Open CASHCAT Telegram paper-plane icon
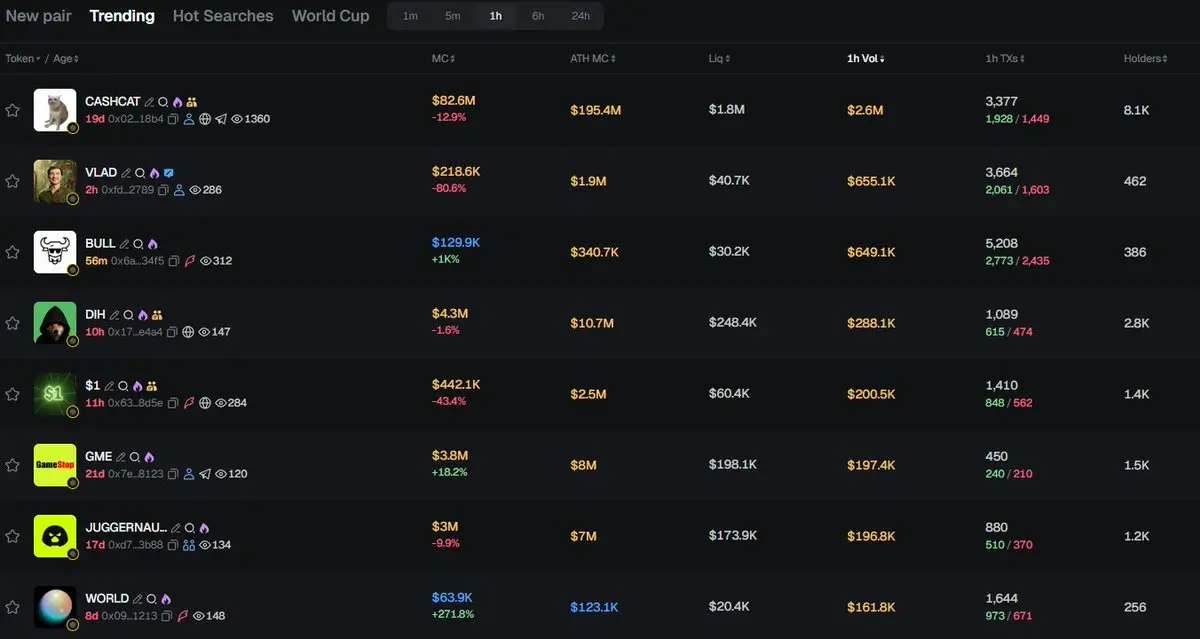 (x=221, y=119)
